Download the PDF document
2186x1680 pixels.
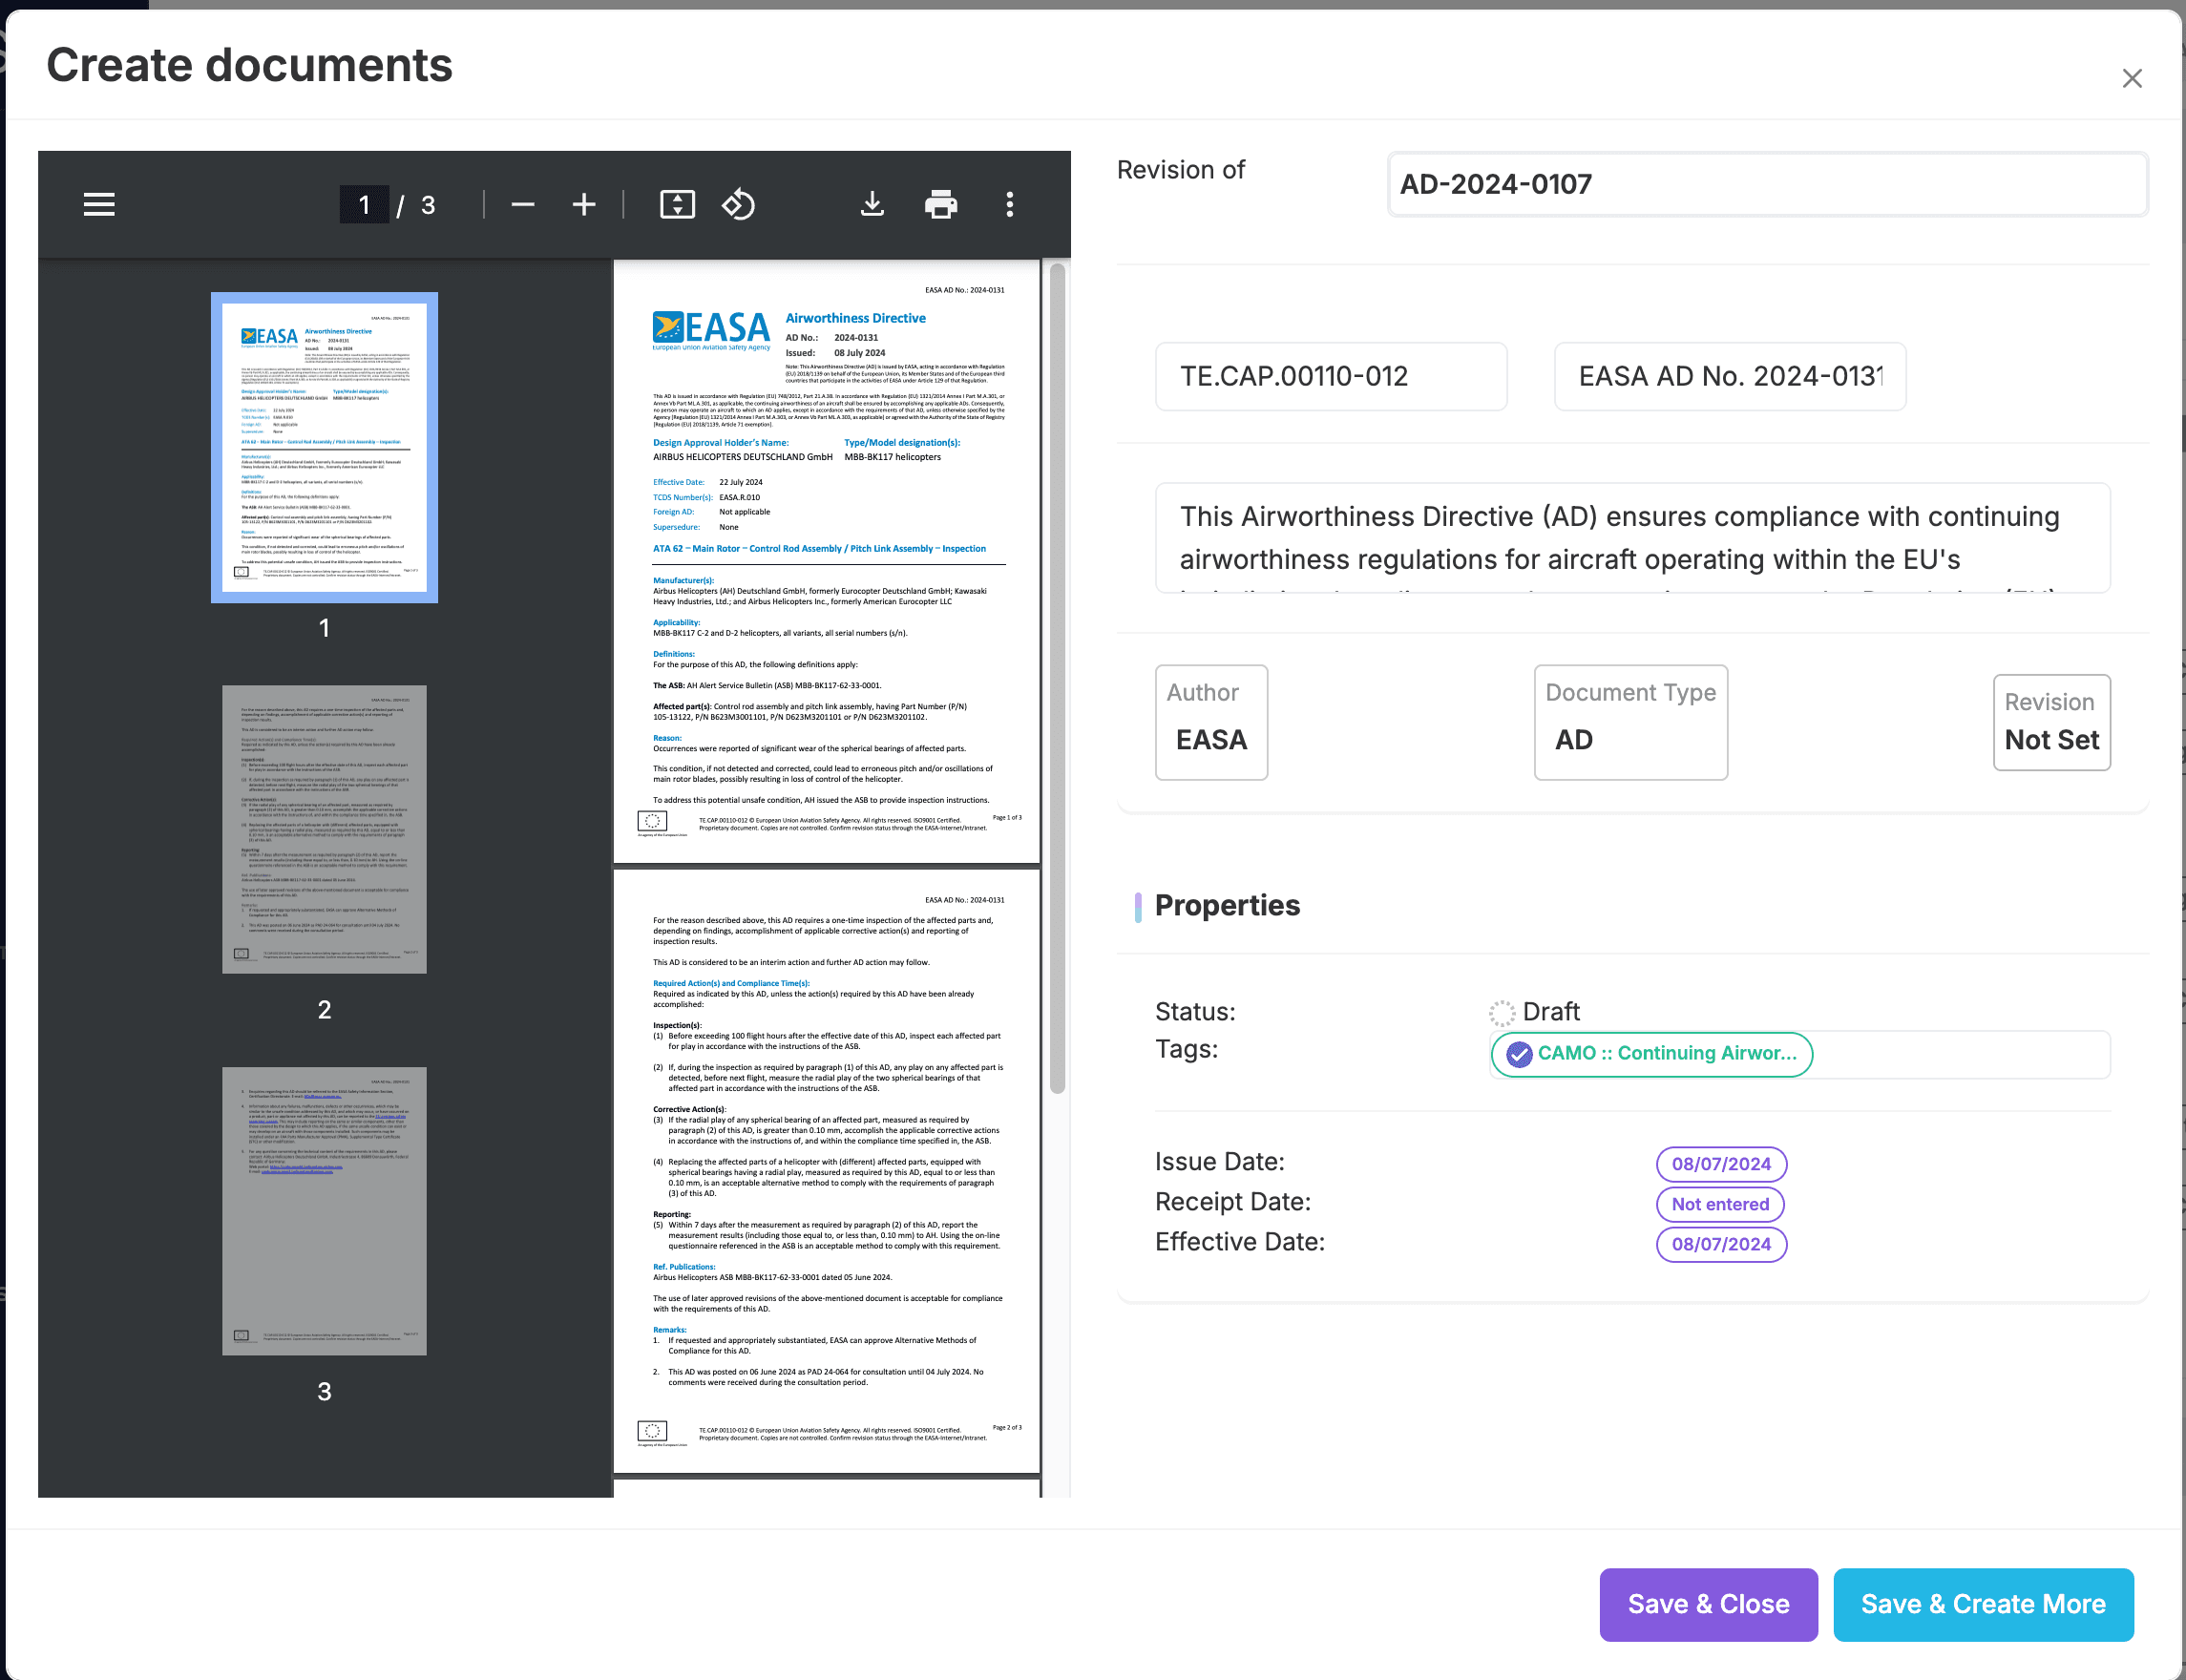point(872,205)
